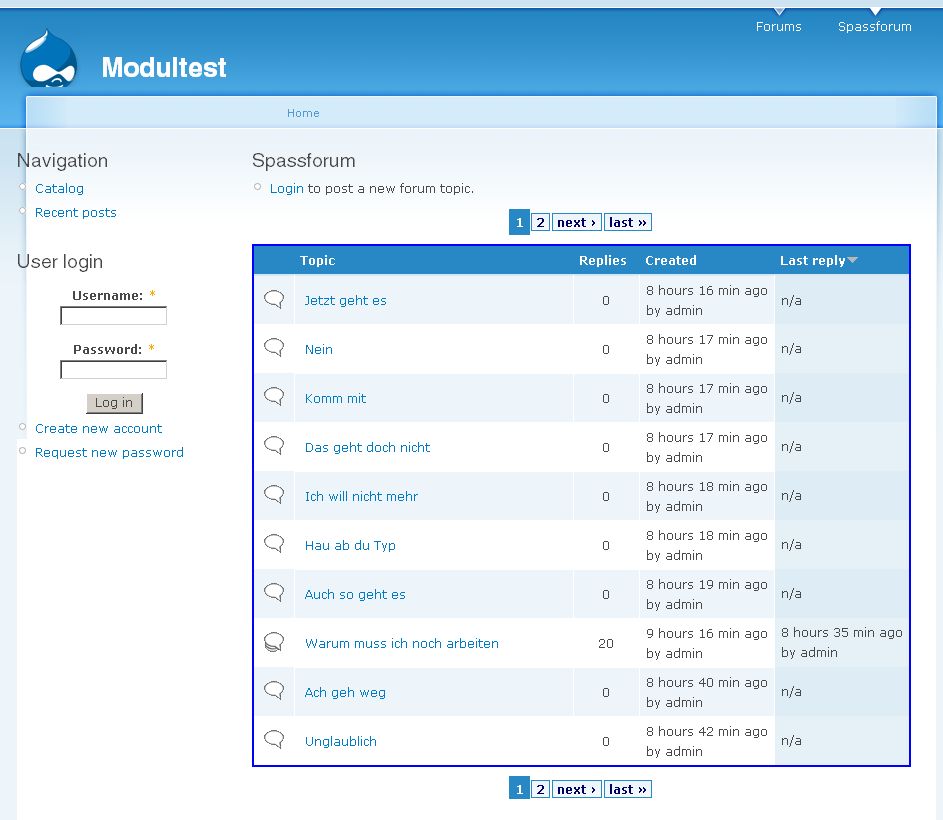Viewport: 943px width, 820px height.
Task: Click the Drupal drop logo
Action: (48, 60)
